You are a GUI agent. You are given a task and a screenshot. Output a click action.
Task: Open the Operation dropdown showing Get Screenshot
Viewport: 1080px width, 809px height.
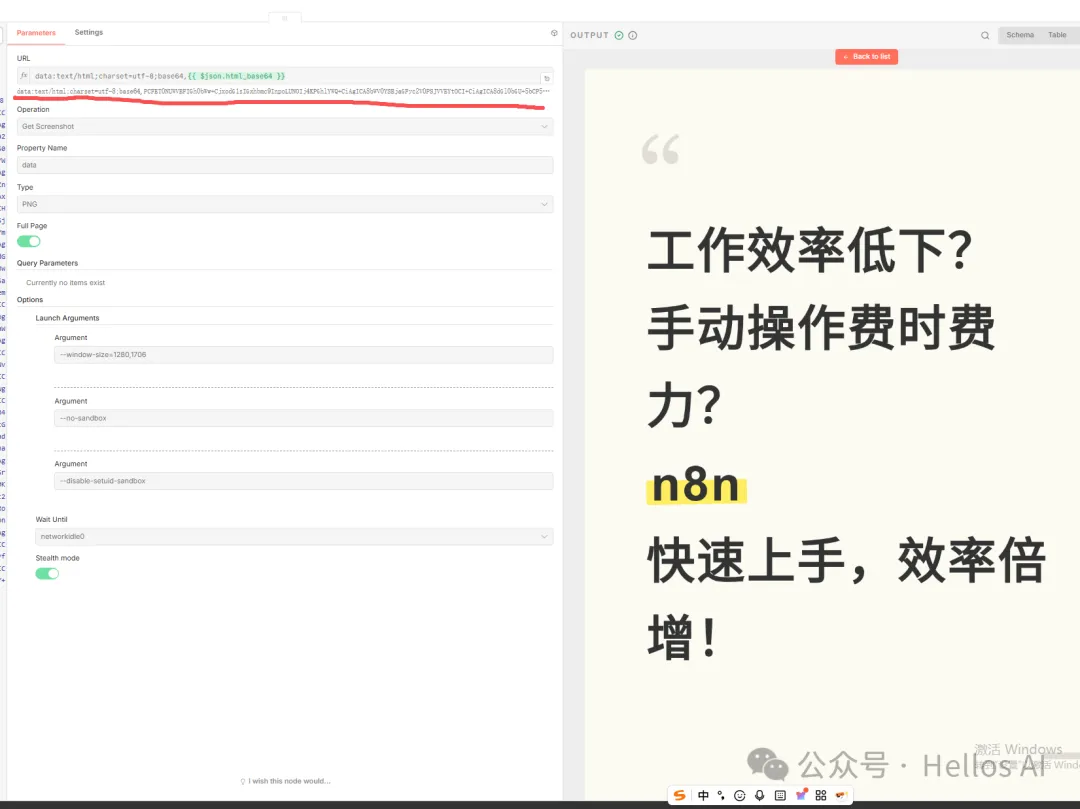click(285, 126)
